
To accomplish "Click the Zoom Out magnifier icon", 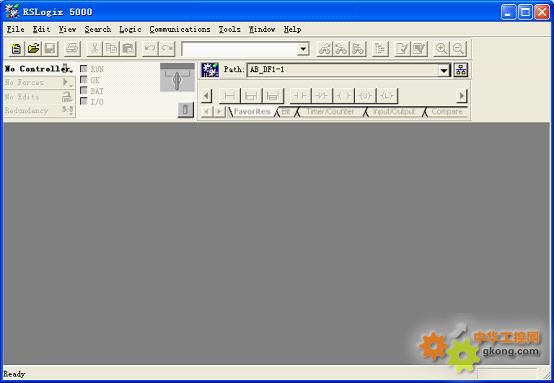I will [x=458, y=48].
